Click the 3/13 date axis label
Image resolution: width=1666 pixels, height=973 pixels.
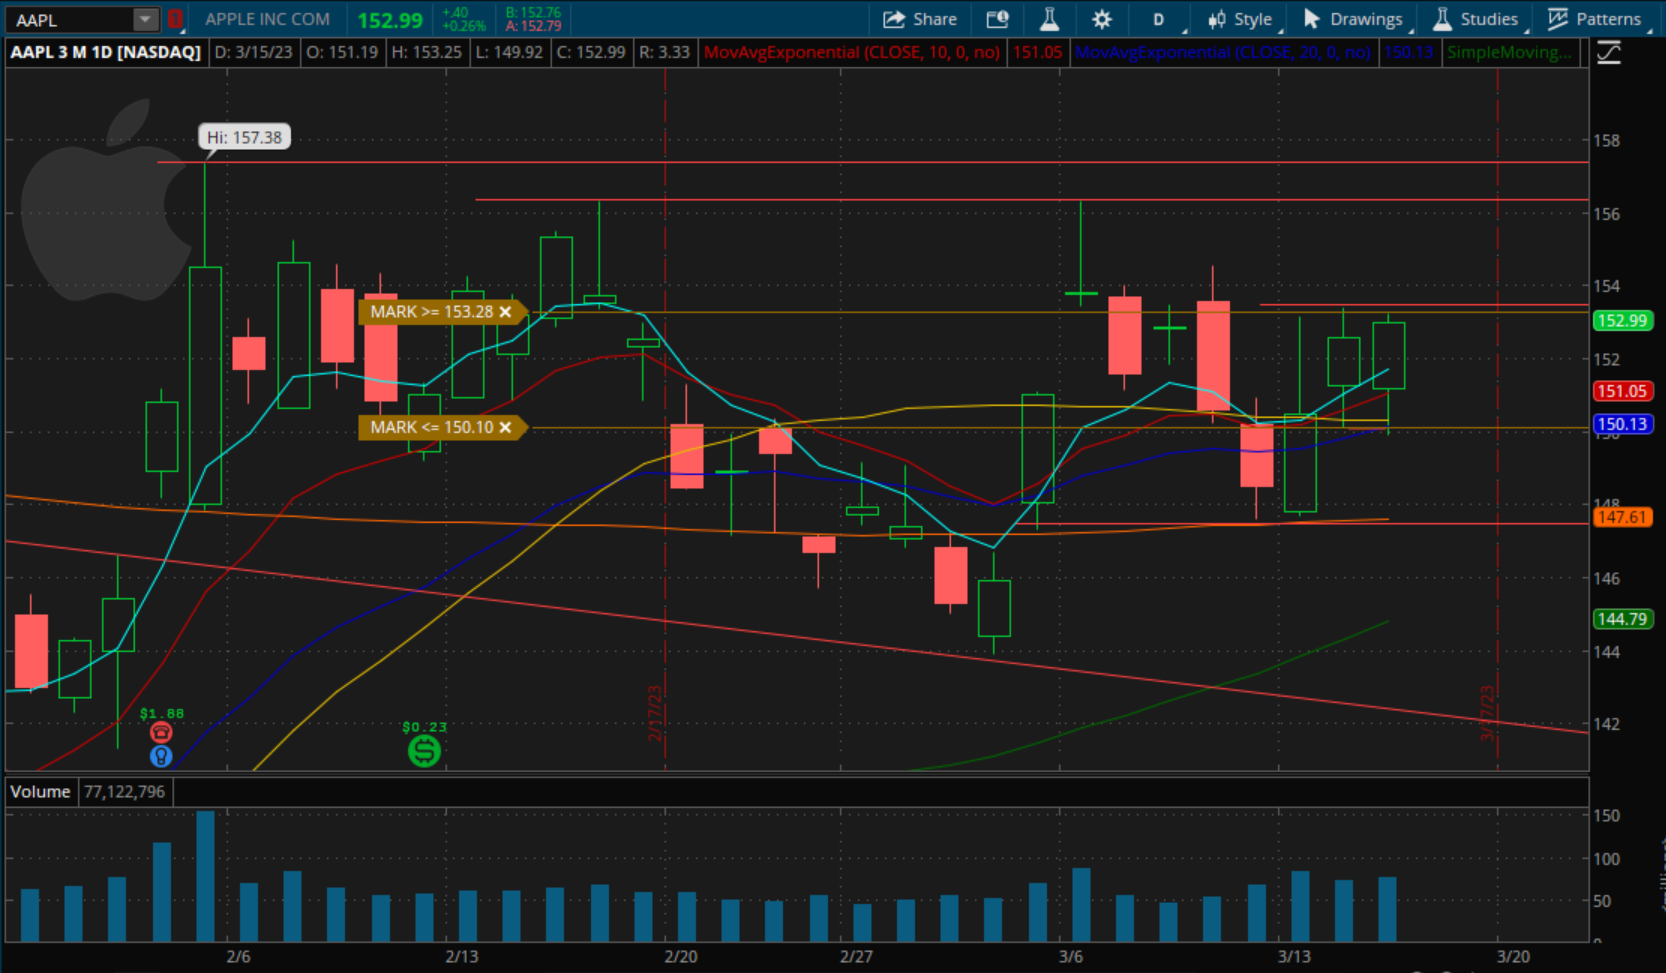1294,956
